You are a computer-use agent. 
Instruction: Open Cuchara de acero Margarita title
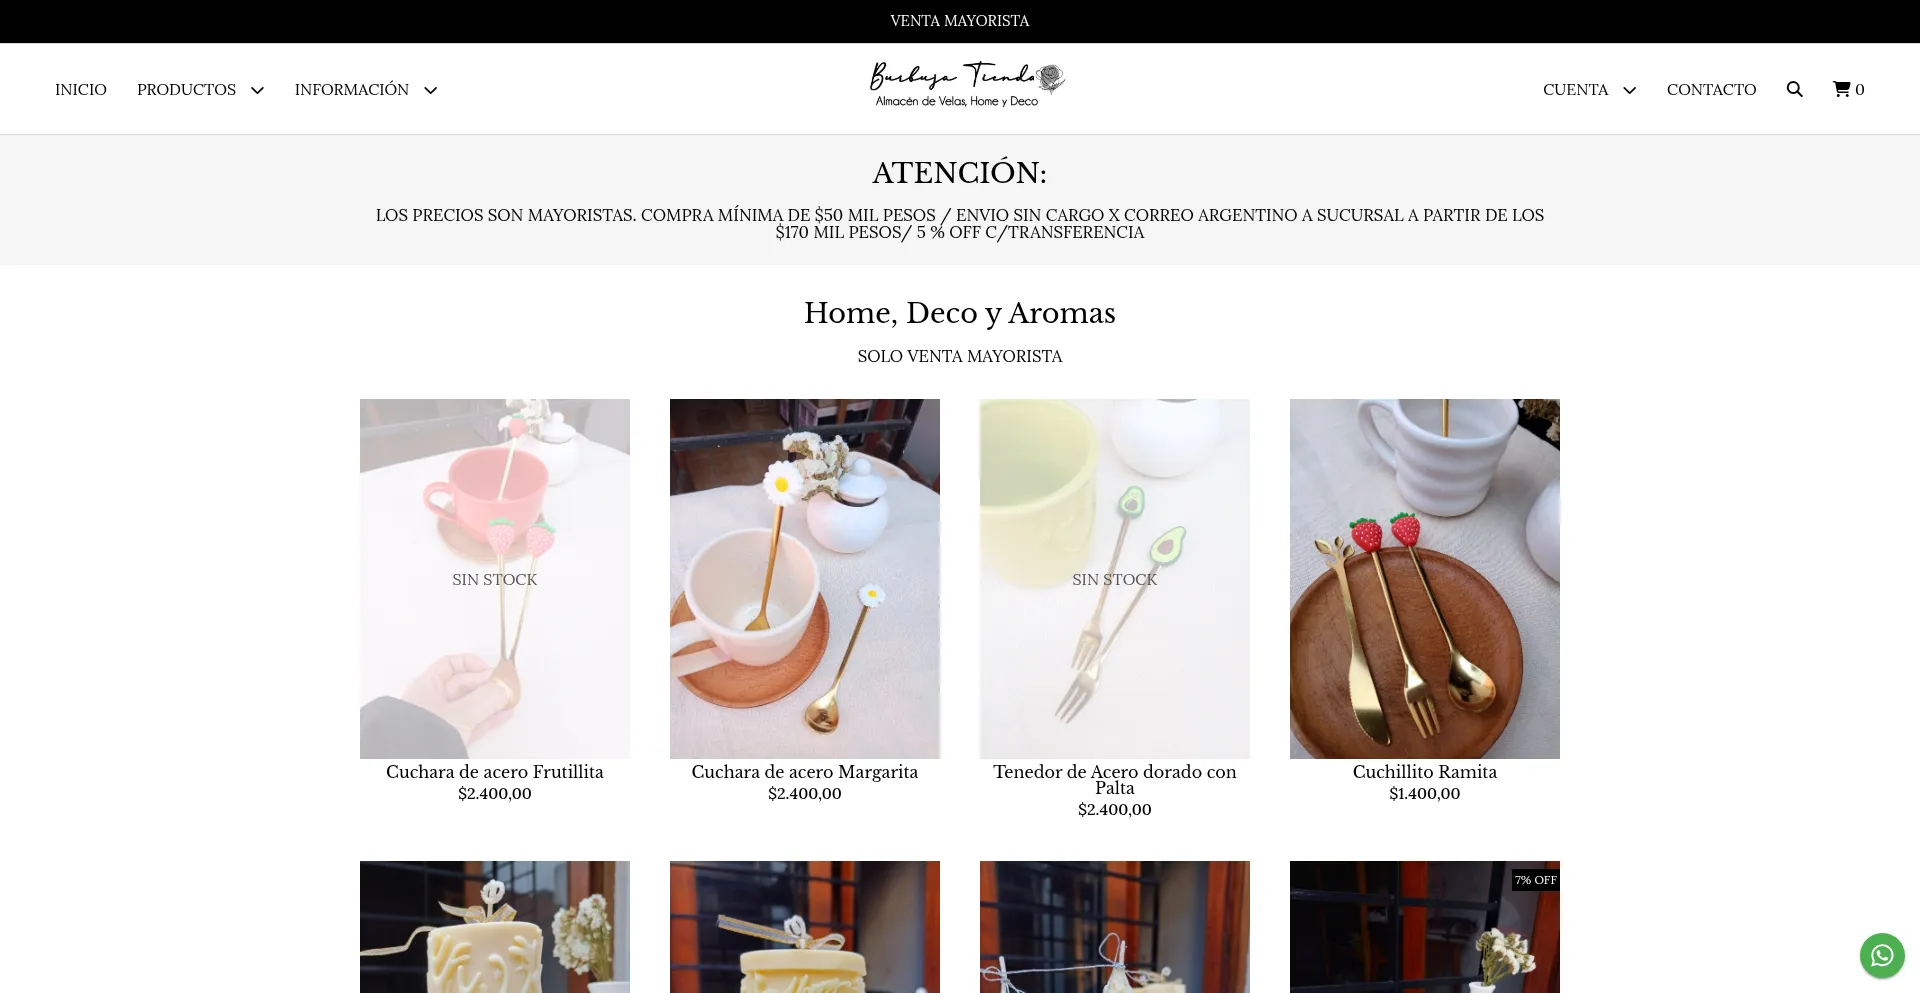pyautogui.click(x=805, y=772)
